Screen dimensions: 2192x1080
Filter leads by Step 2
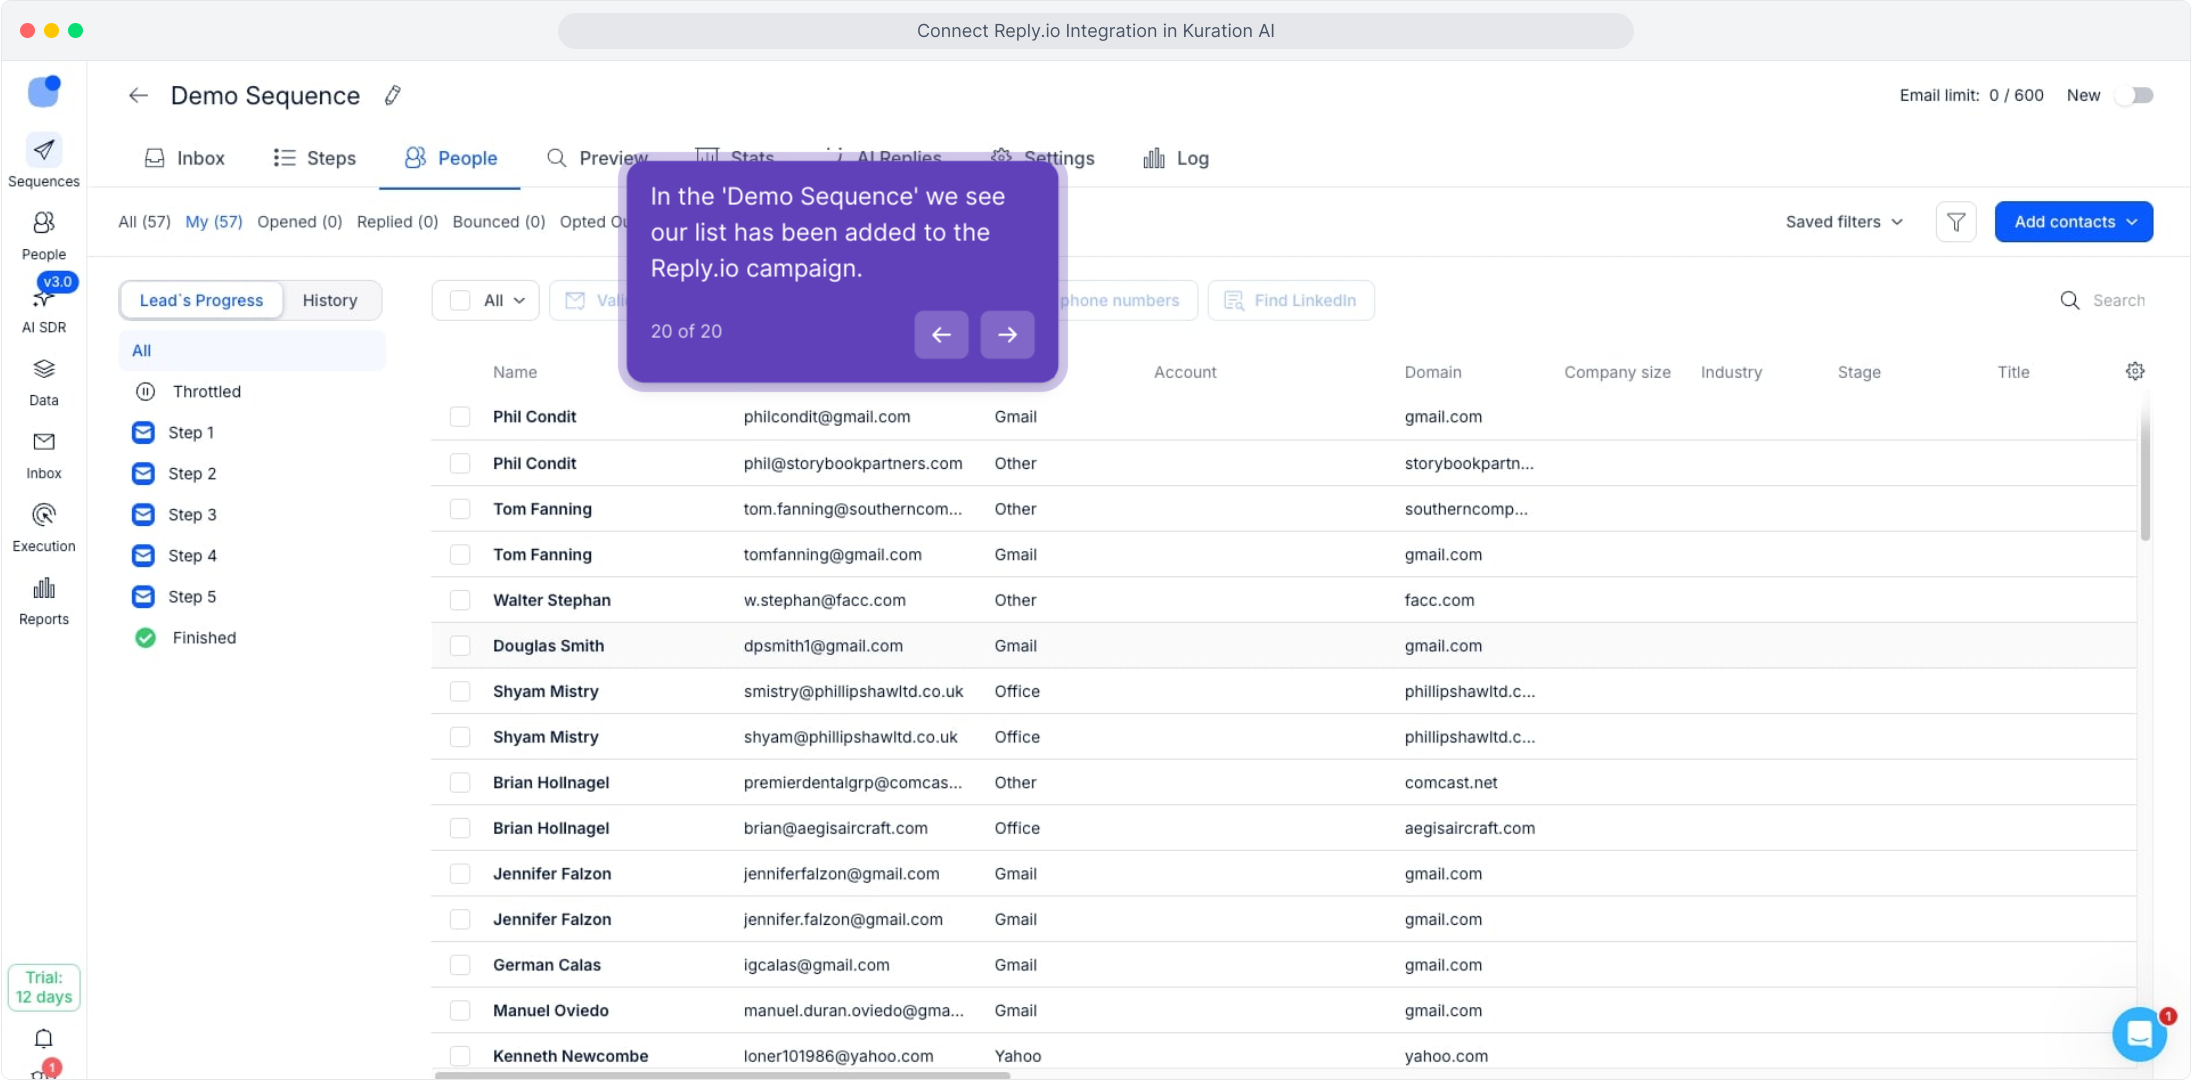click(174, 473)
